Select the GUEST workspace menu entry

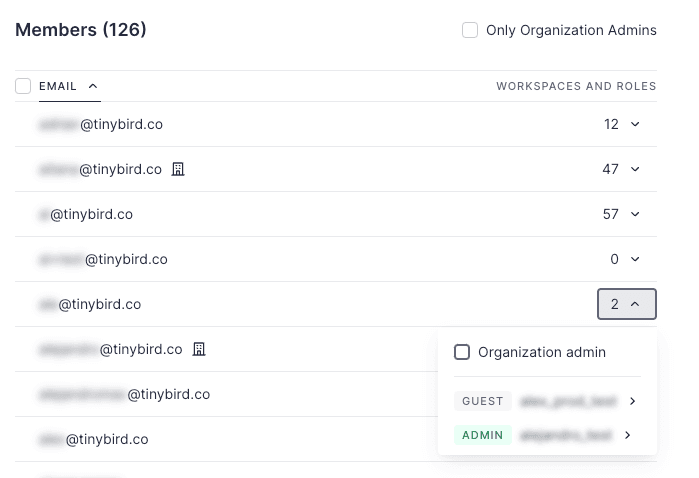[546, 401]
